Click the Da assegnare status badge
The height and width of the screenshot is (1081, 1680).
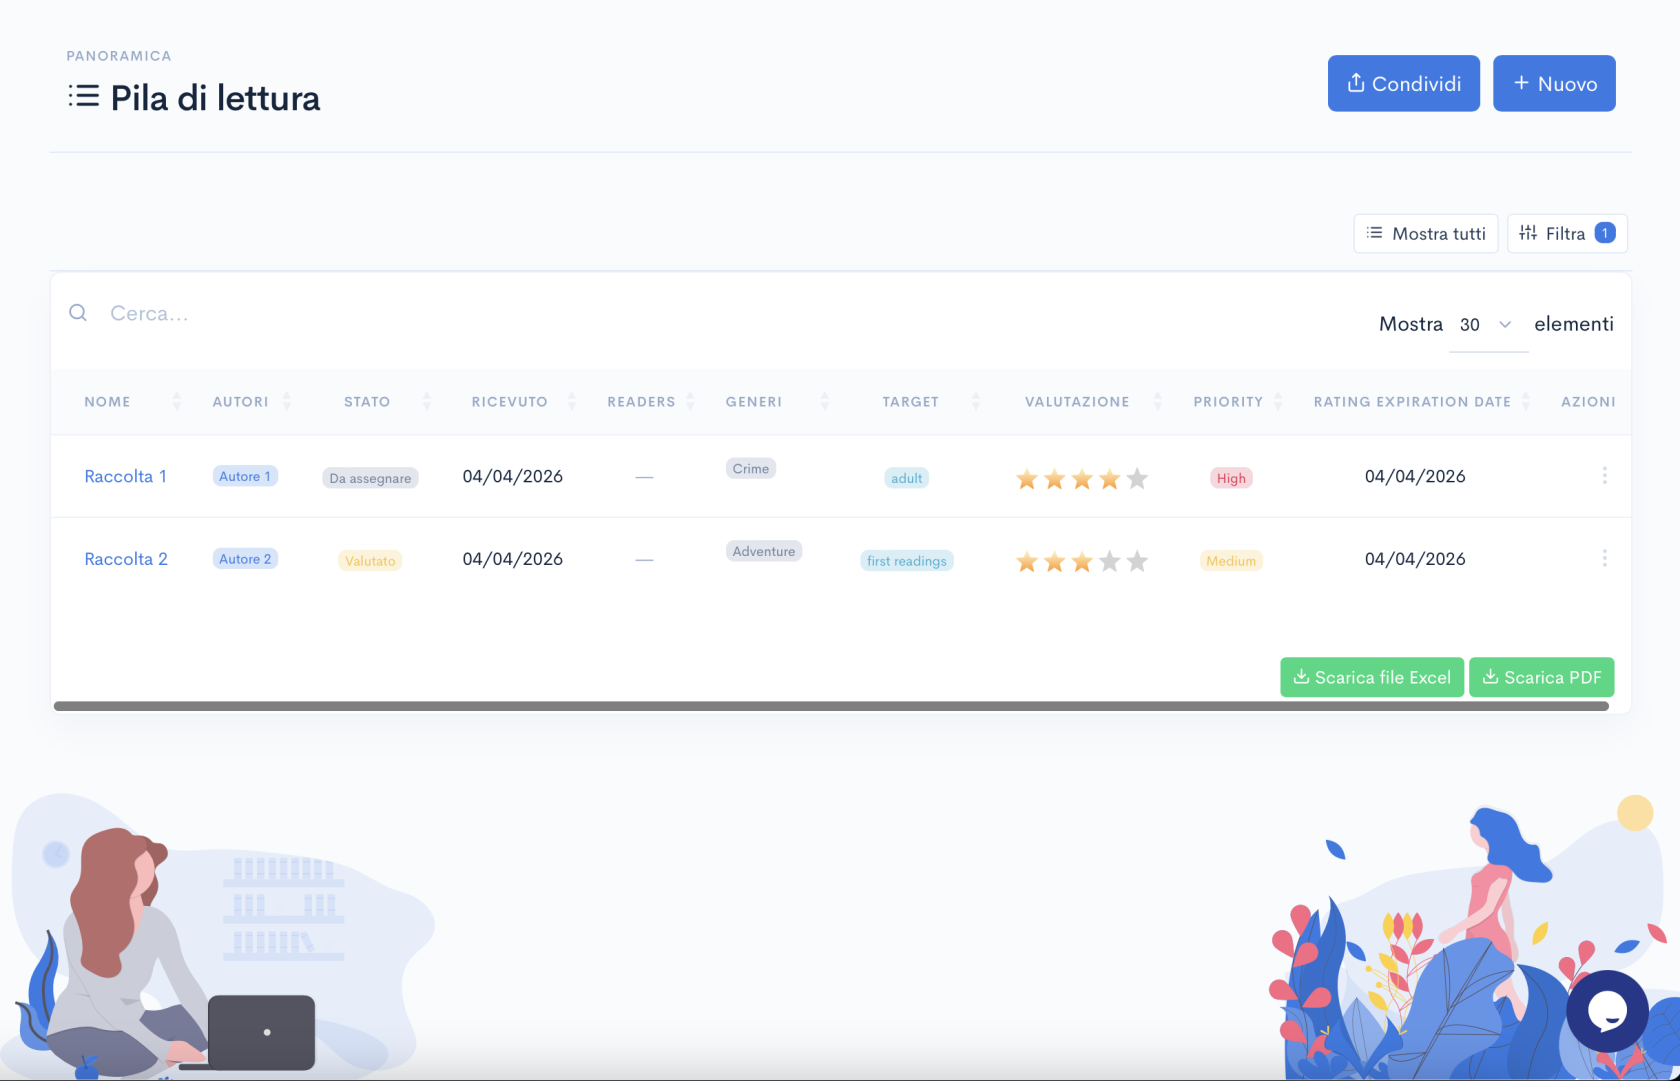pos(370,478)
